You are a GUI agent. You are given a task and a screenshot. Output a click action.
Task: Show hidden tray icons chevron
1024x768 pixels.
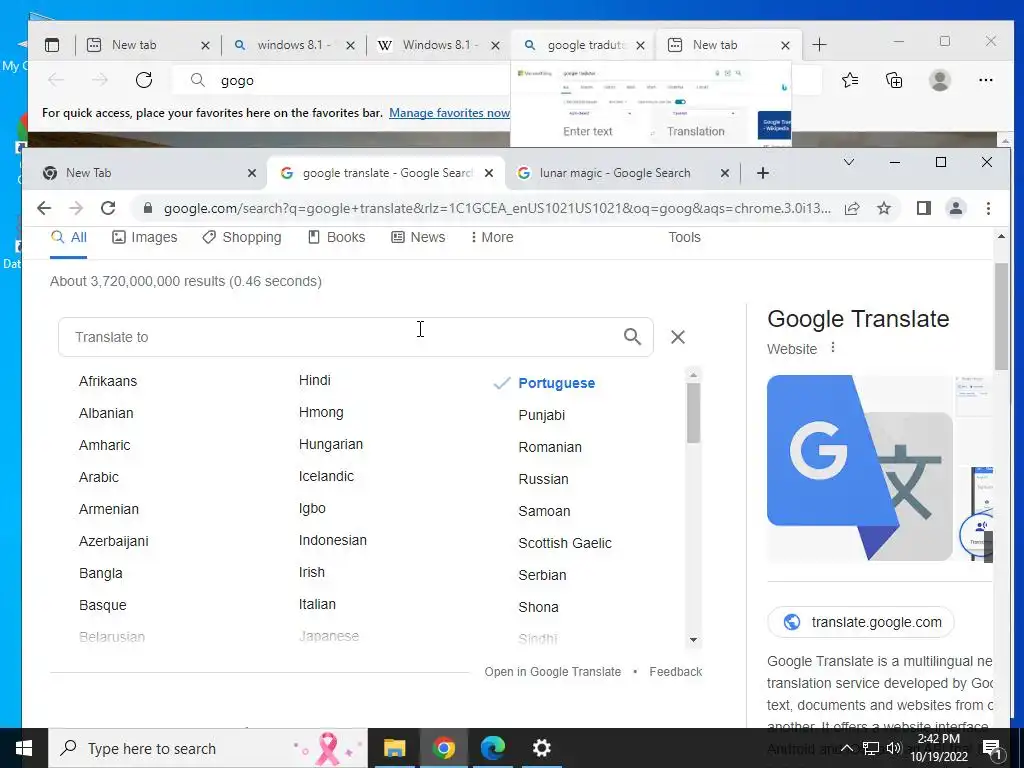846,748
